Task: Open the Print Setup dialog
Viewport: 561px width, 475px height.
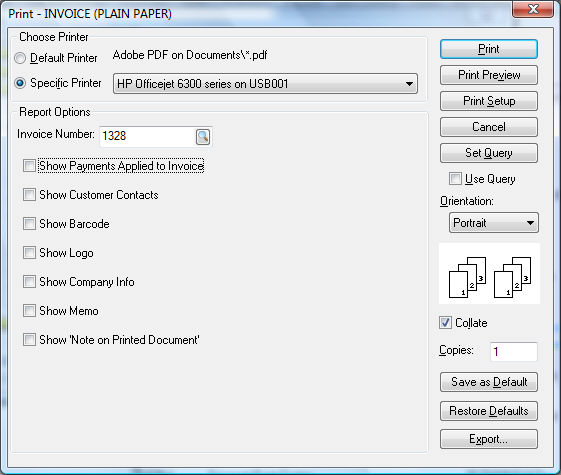Action: (x=489, y=101)
